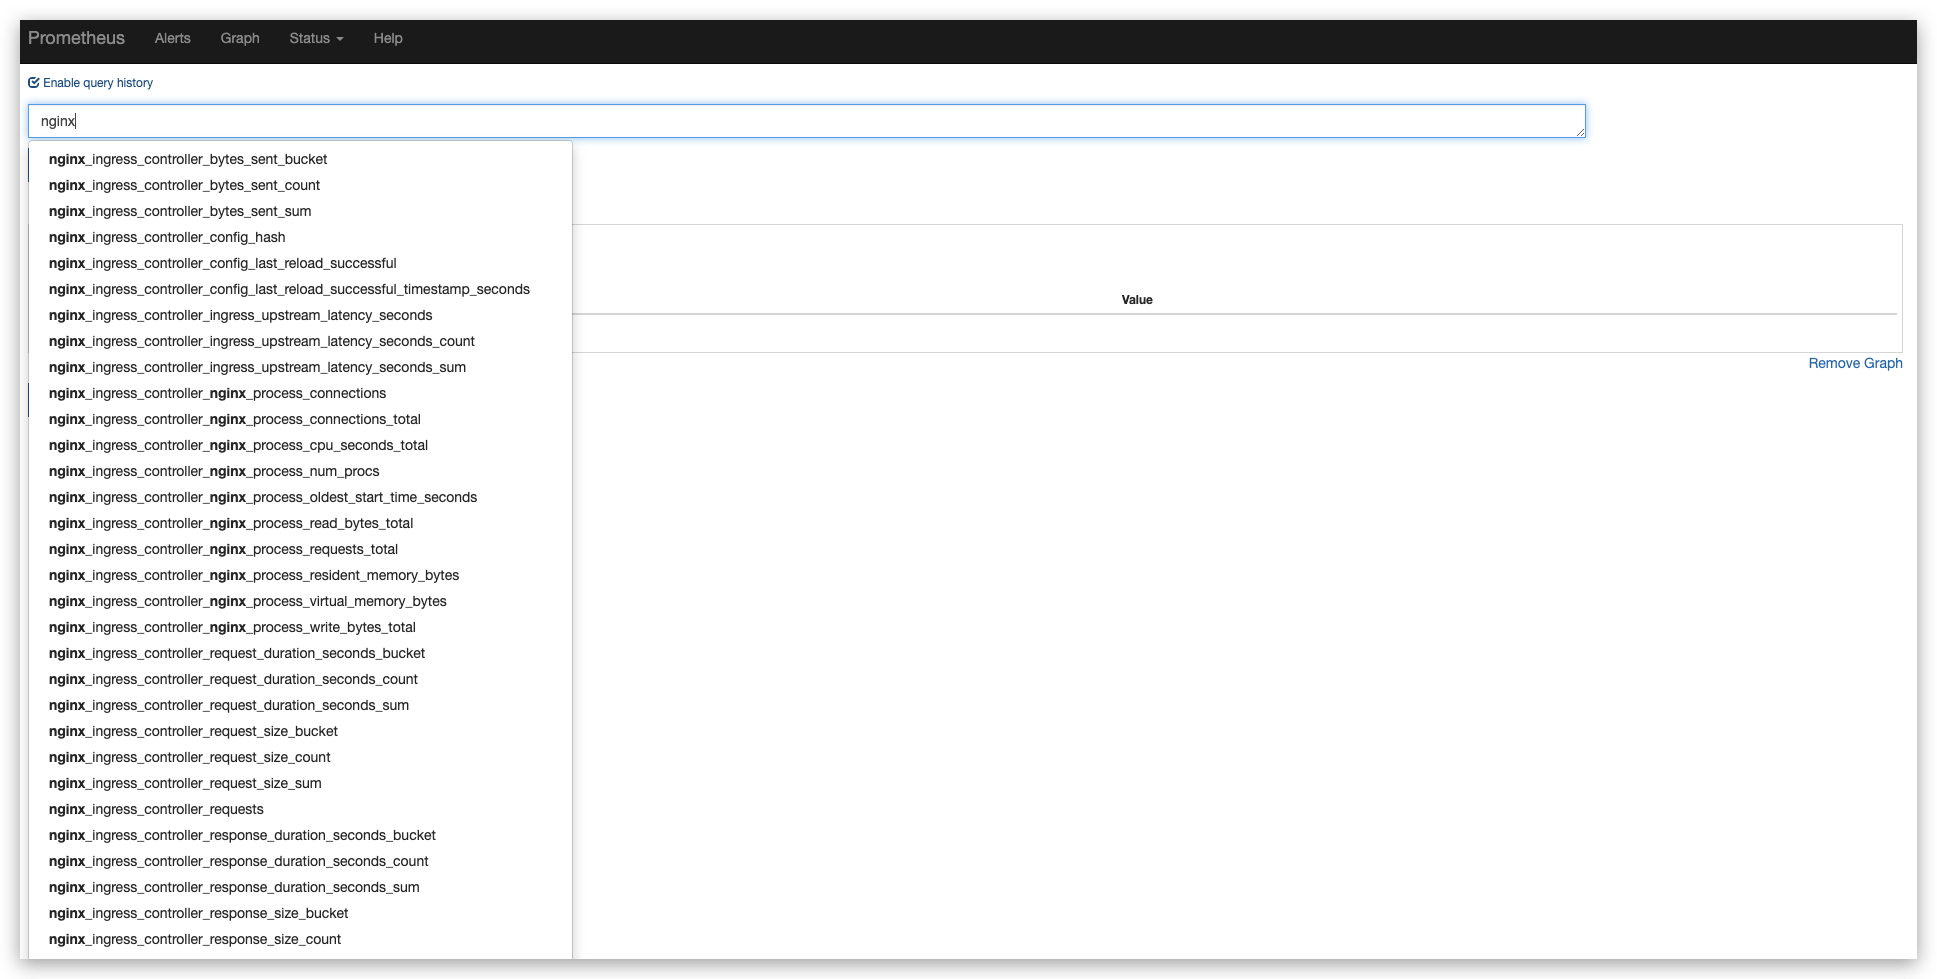This screenshot has width=1937, height=979.
Task: Pick nginx_process_requests_total suggestion
Action: (x=300, y=549)
